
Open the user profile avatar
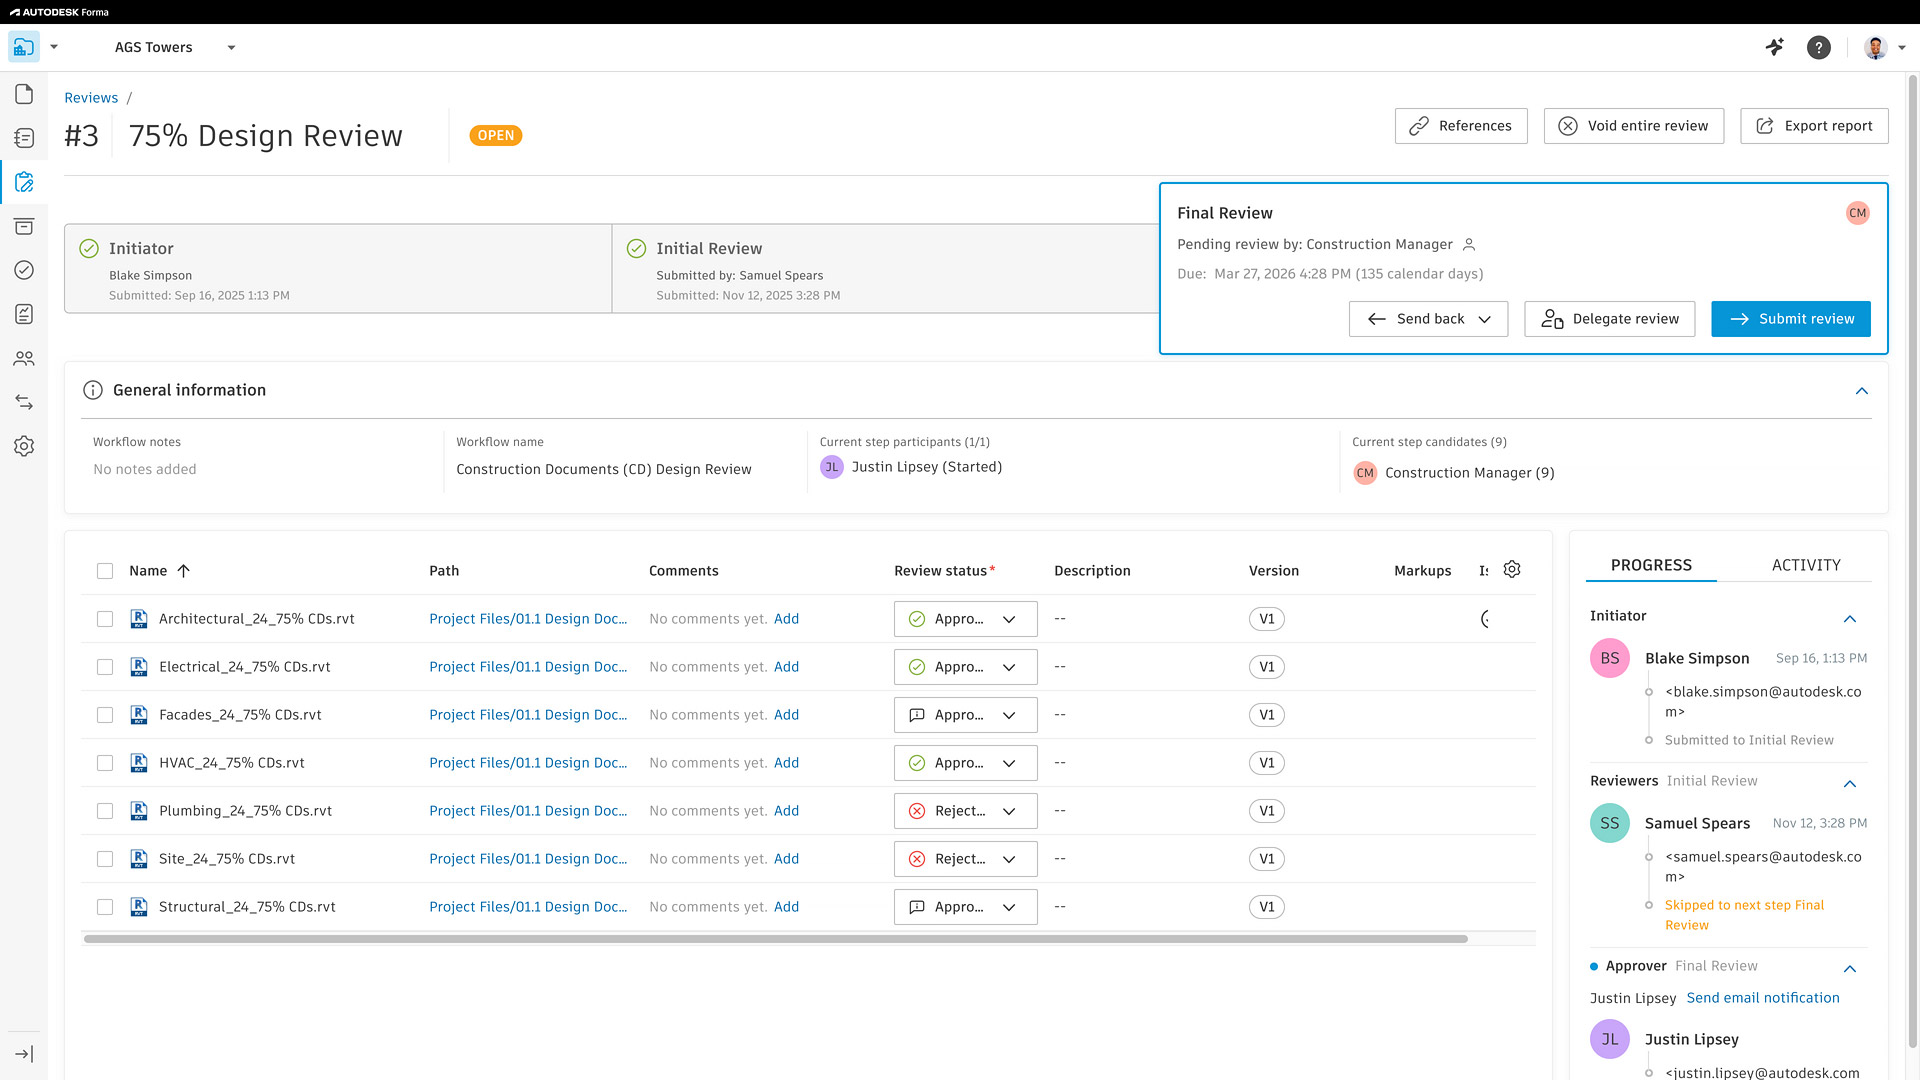pyautogui.click(x=1875, y=47)
